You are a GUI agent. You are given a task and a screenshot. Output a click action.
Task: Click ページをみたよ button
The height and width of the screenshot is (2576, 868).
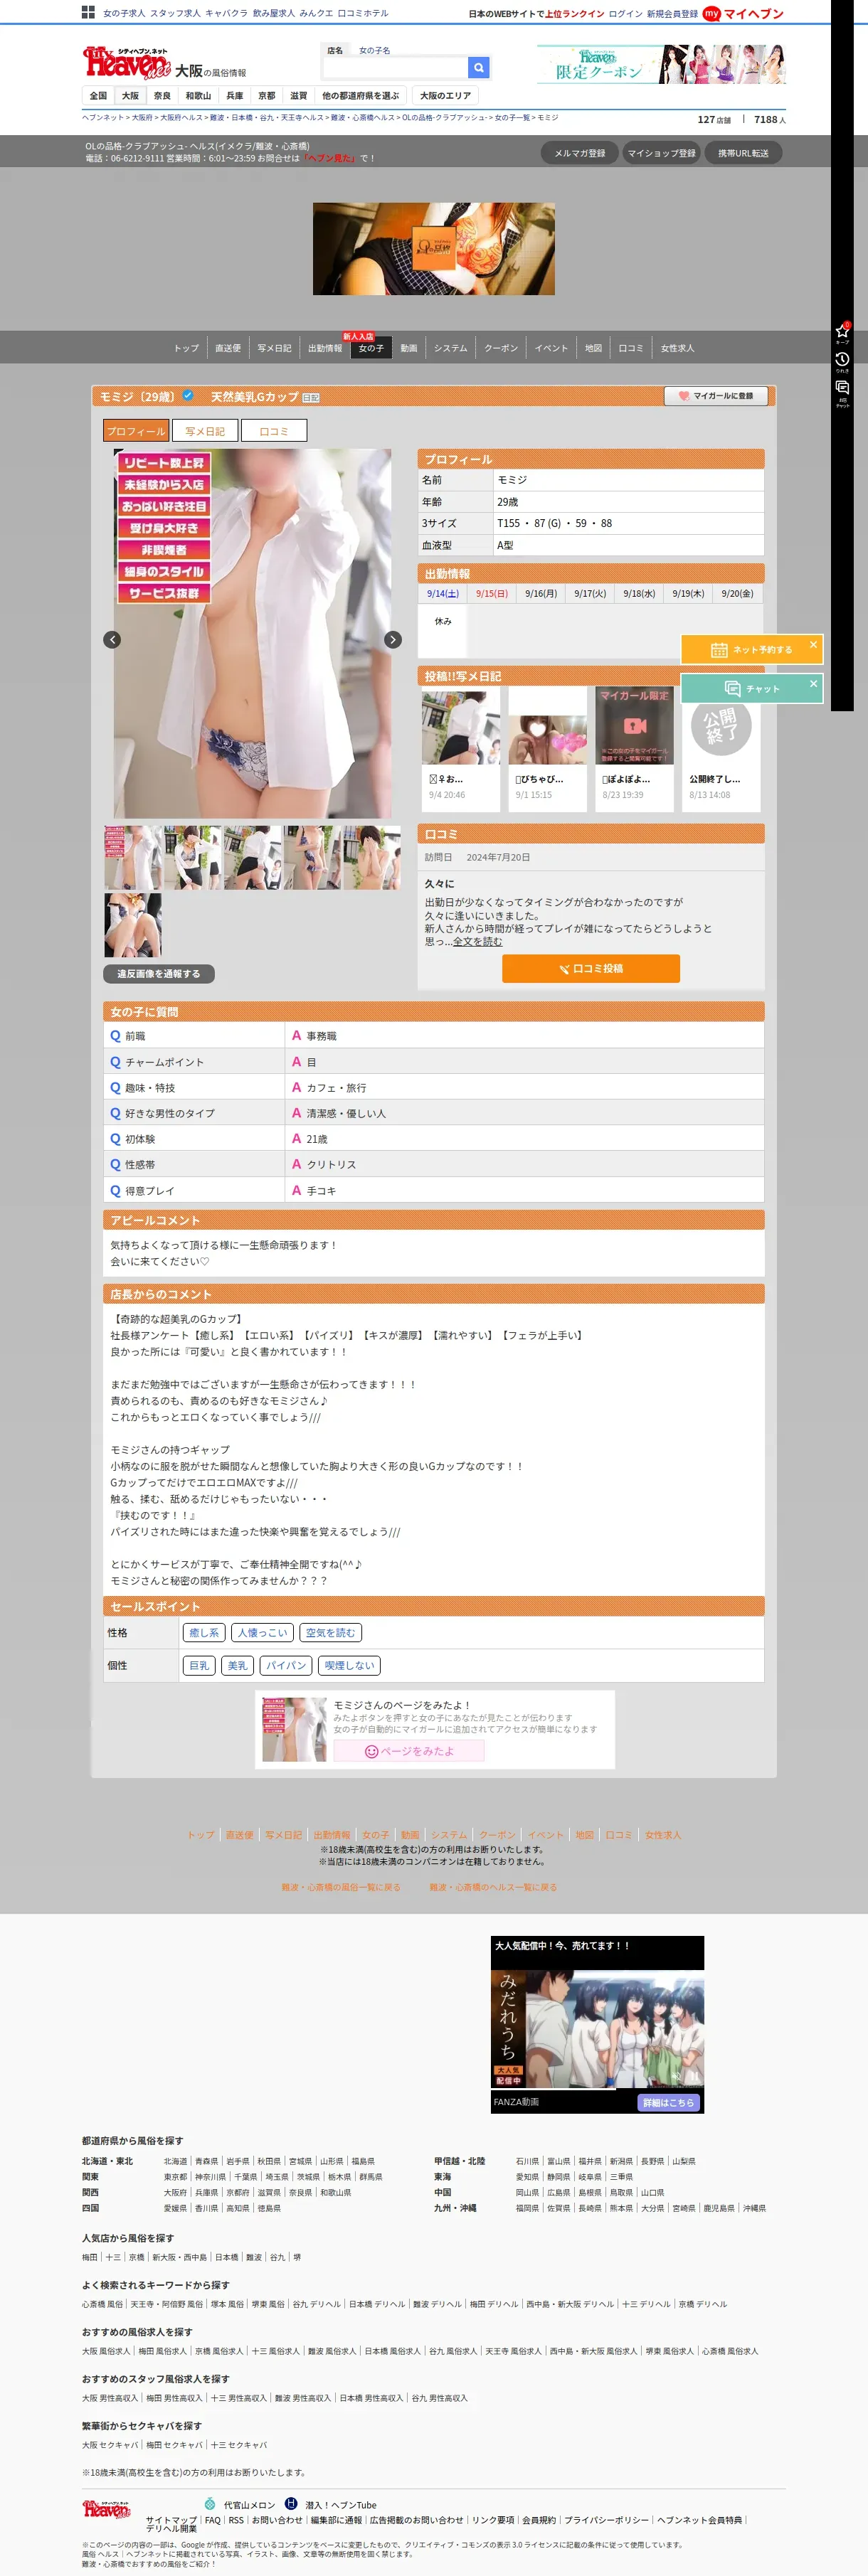click(x=409, y=1751)
